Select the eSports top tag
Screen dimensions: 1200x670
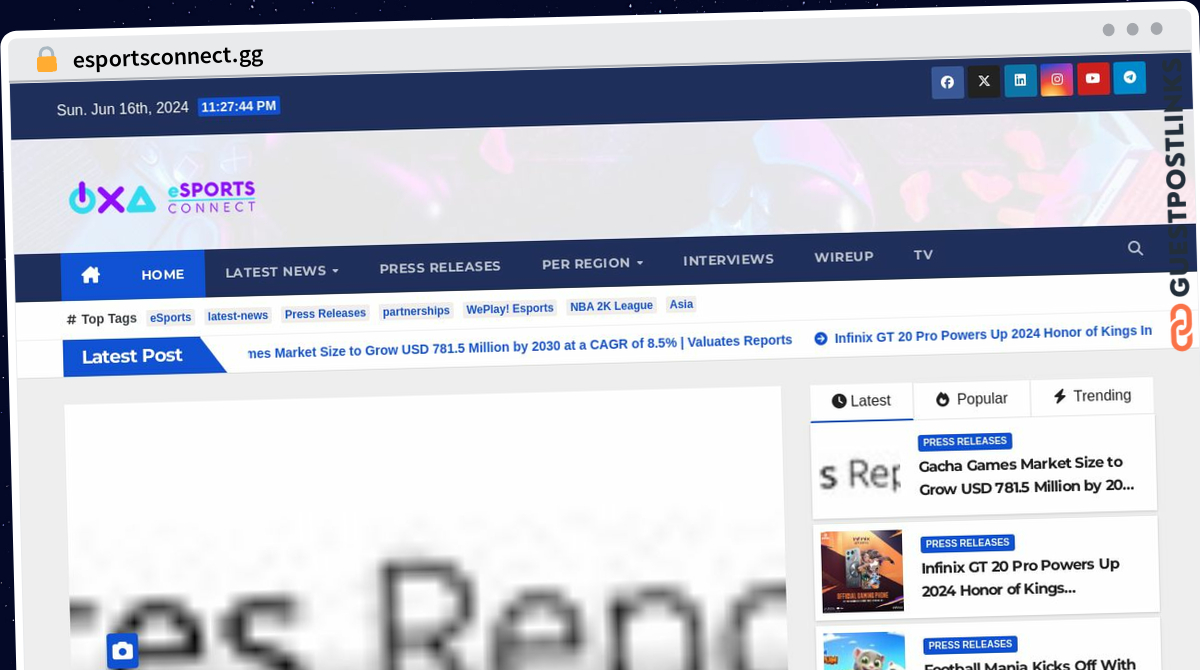[x=171, y=318]
